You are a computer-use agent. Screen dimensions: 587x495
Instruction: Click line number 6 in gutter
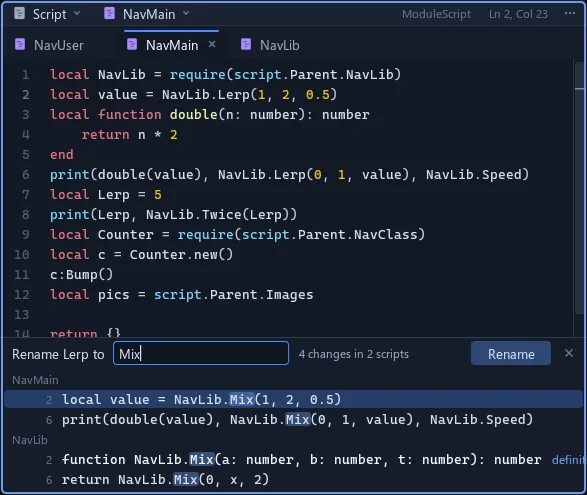(x=25, y=174)
